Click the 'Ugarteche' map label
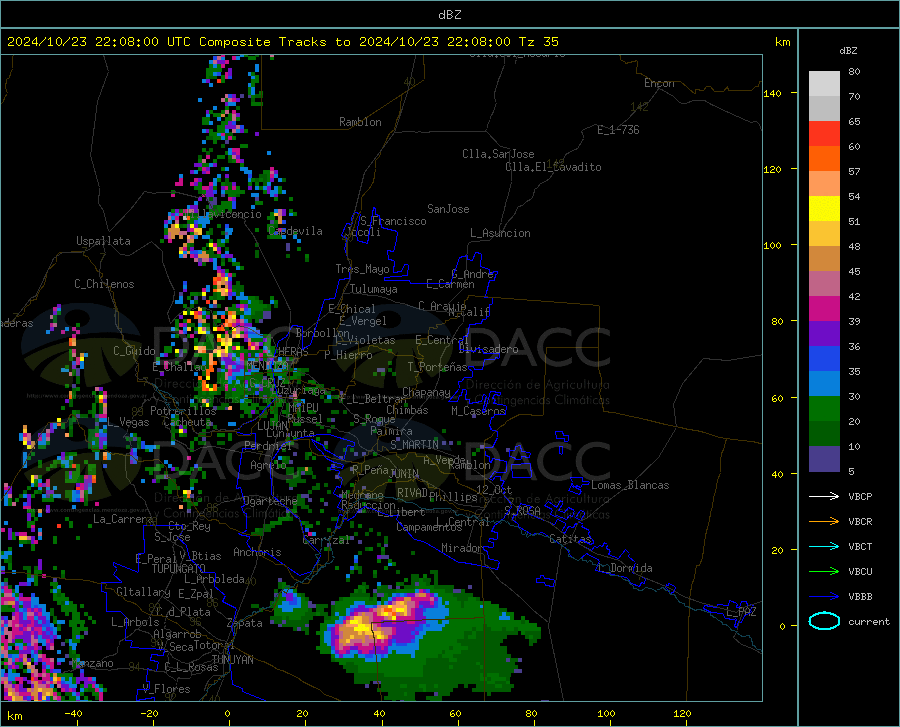The image size is (900, 727). [270, 501]
